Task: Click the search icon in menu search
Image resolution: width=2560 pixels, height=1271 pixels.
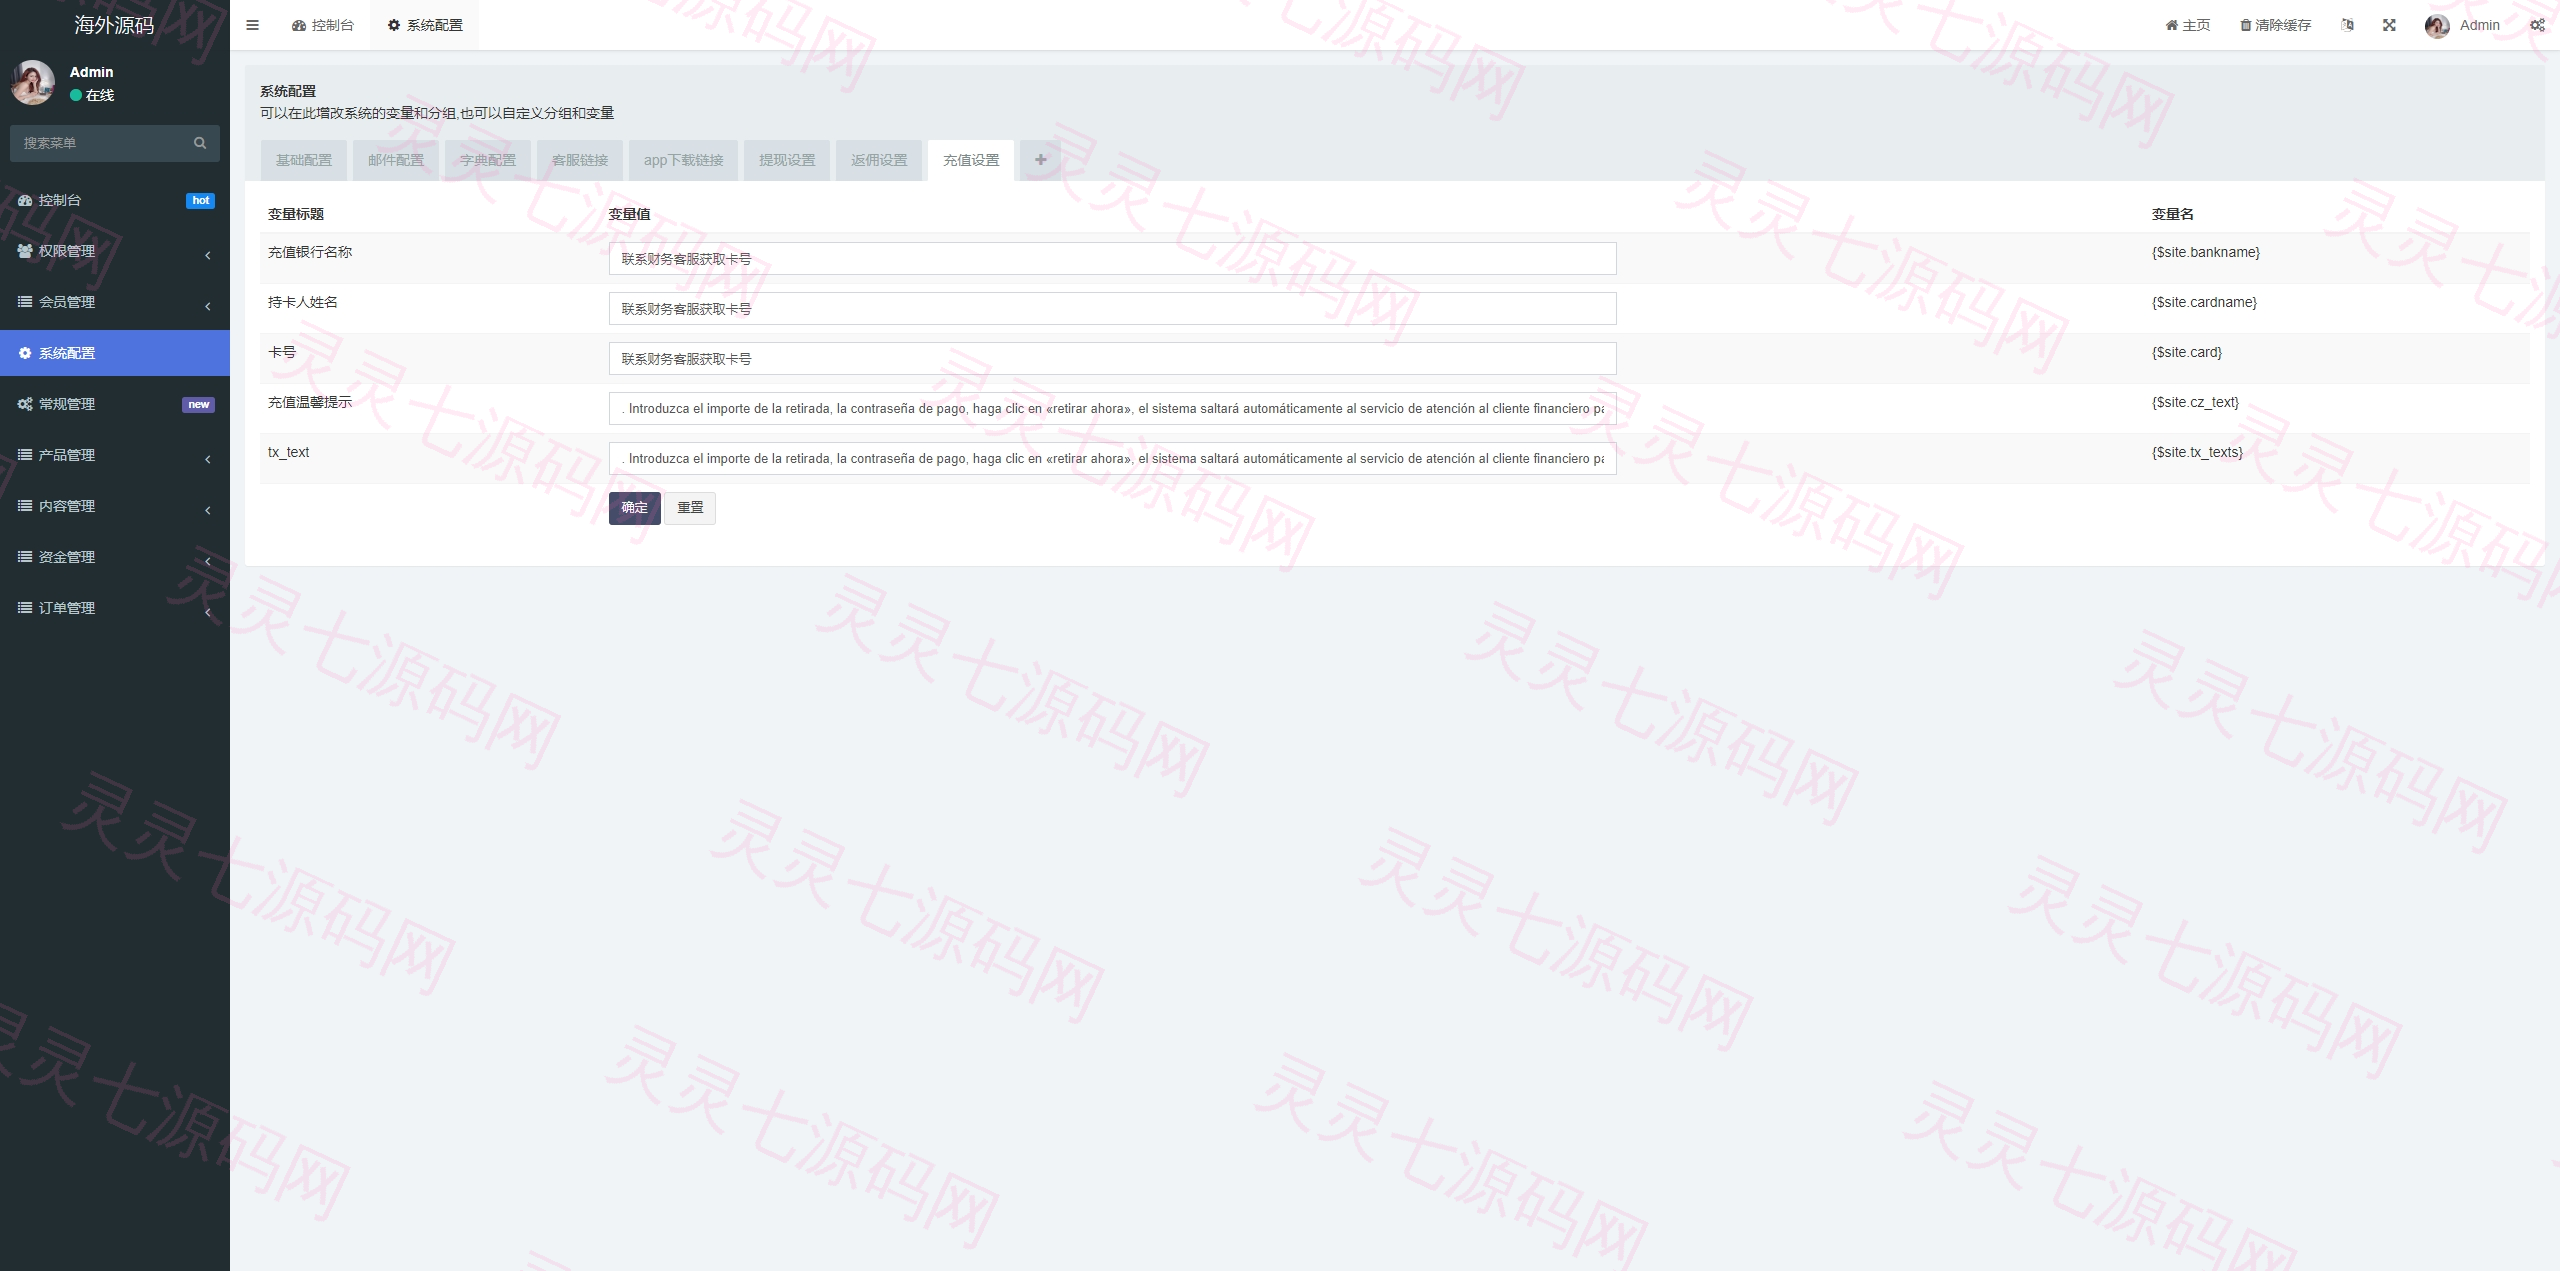Action: [200, 143]
